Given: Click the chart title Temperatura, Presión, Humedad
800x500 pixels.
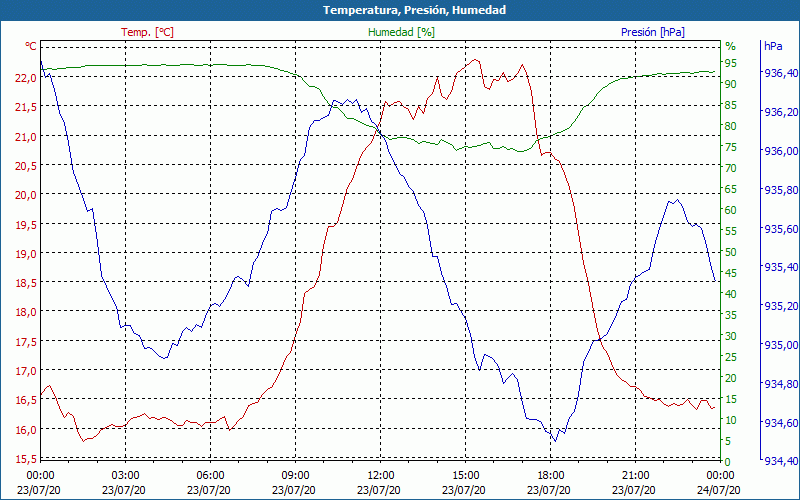Looking at the screenshot, I should (x=414, y=10).
